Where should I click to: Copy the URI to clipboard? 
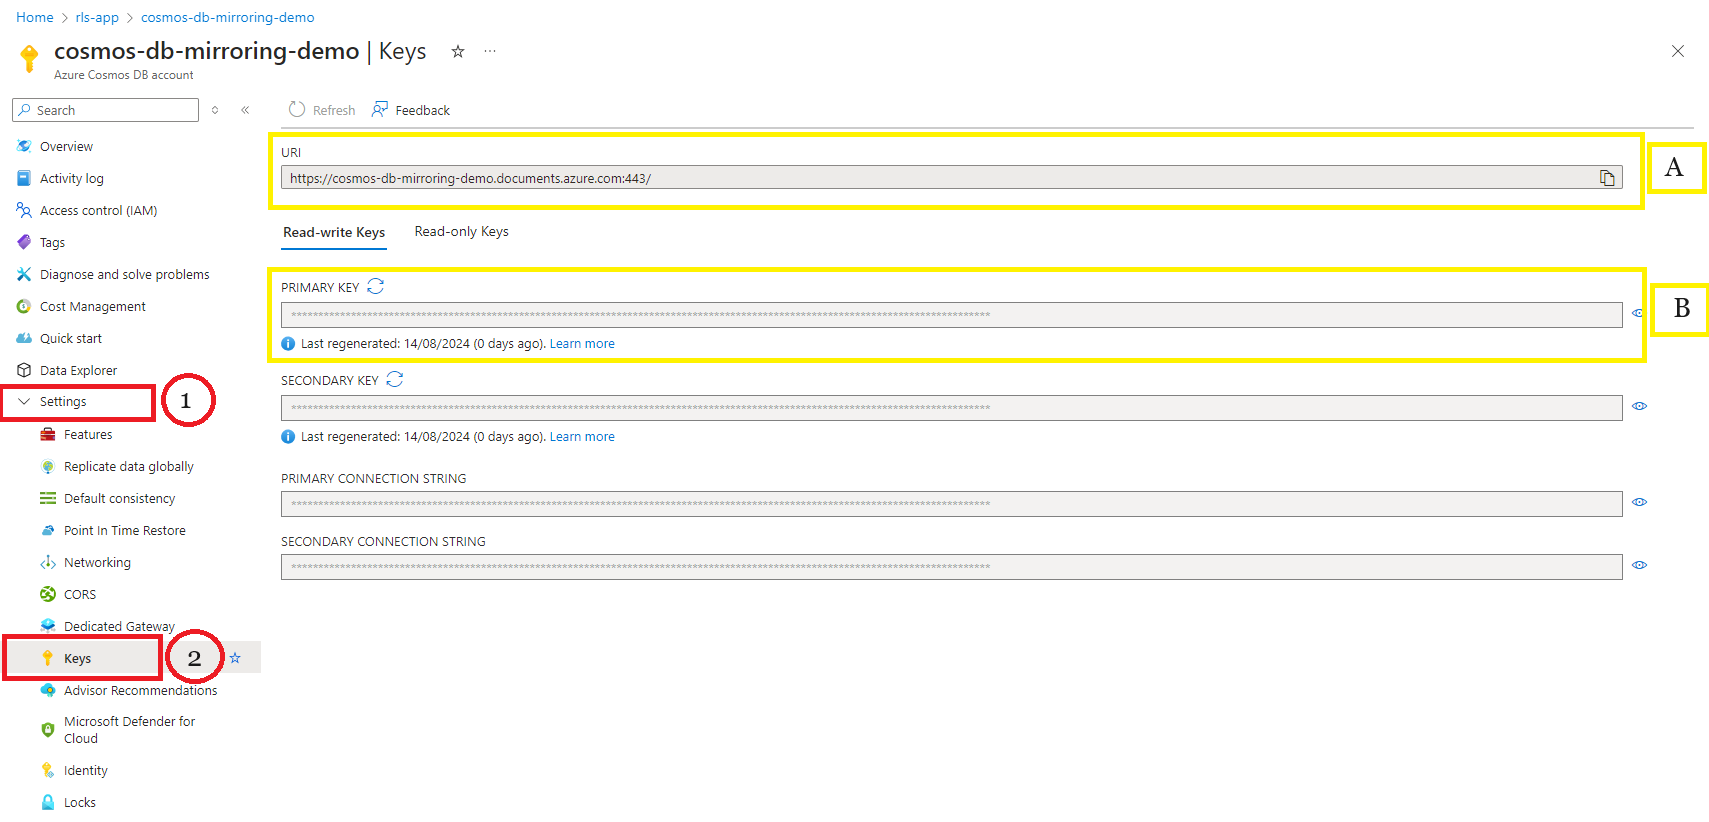tap(1606, 178)
